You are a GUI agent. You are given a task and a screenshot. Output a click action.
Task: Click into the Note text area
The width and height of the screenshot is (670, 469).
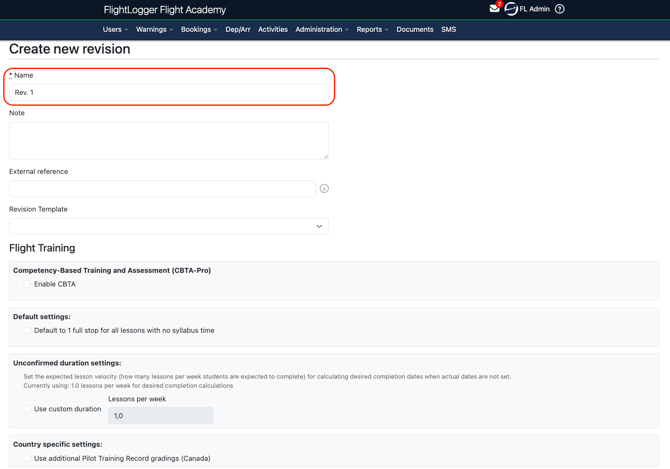(x=169, y=141)
